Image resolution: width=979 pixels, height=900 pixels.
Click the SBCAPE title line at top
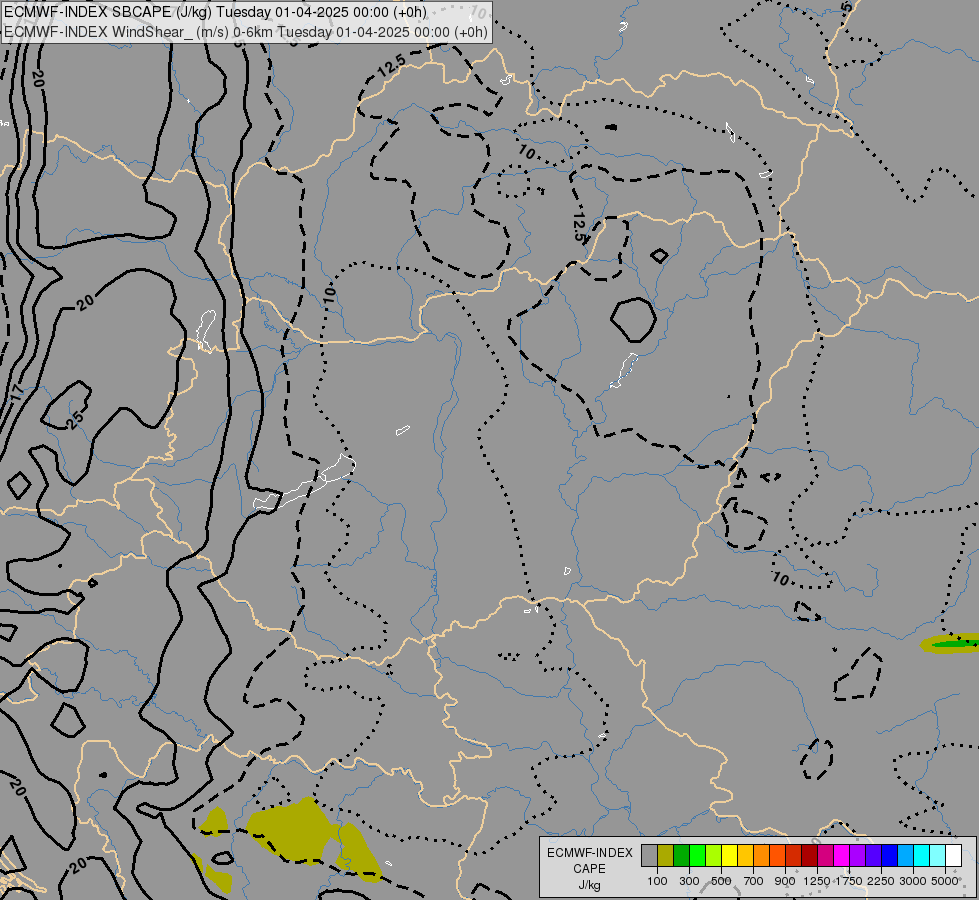(x=215, y=12)
